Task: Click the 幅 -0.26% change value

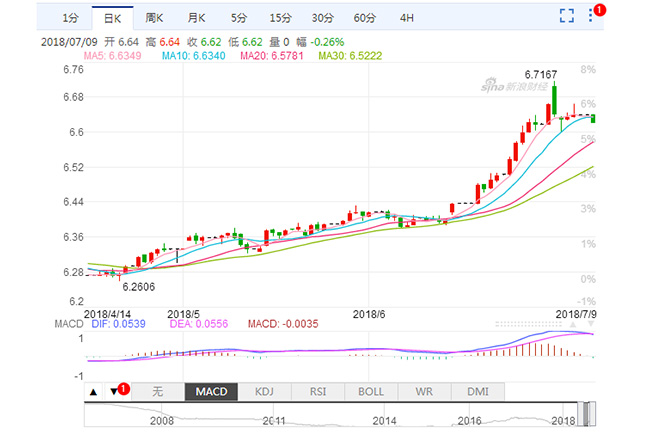Action: (320, 42)
